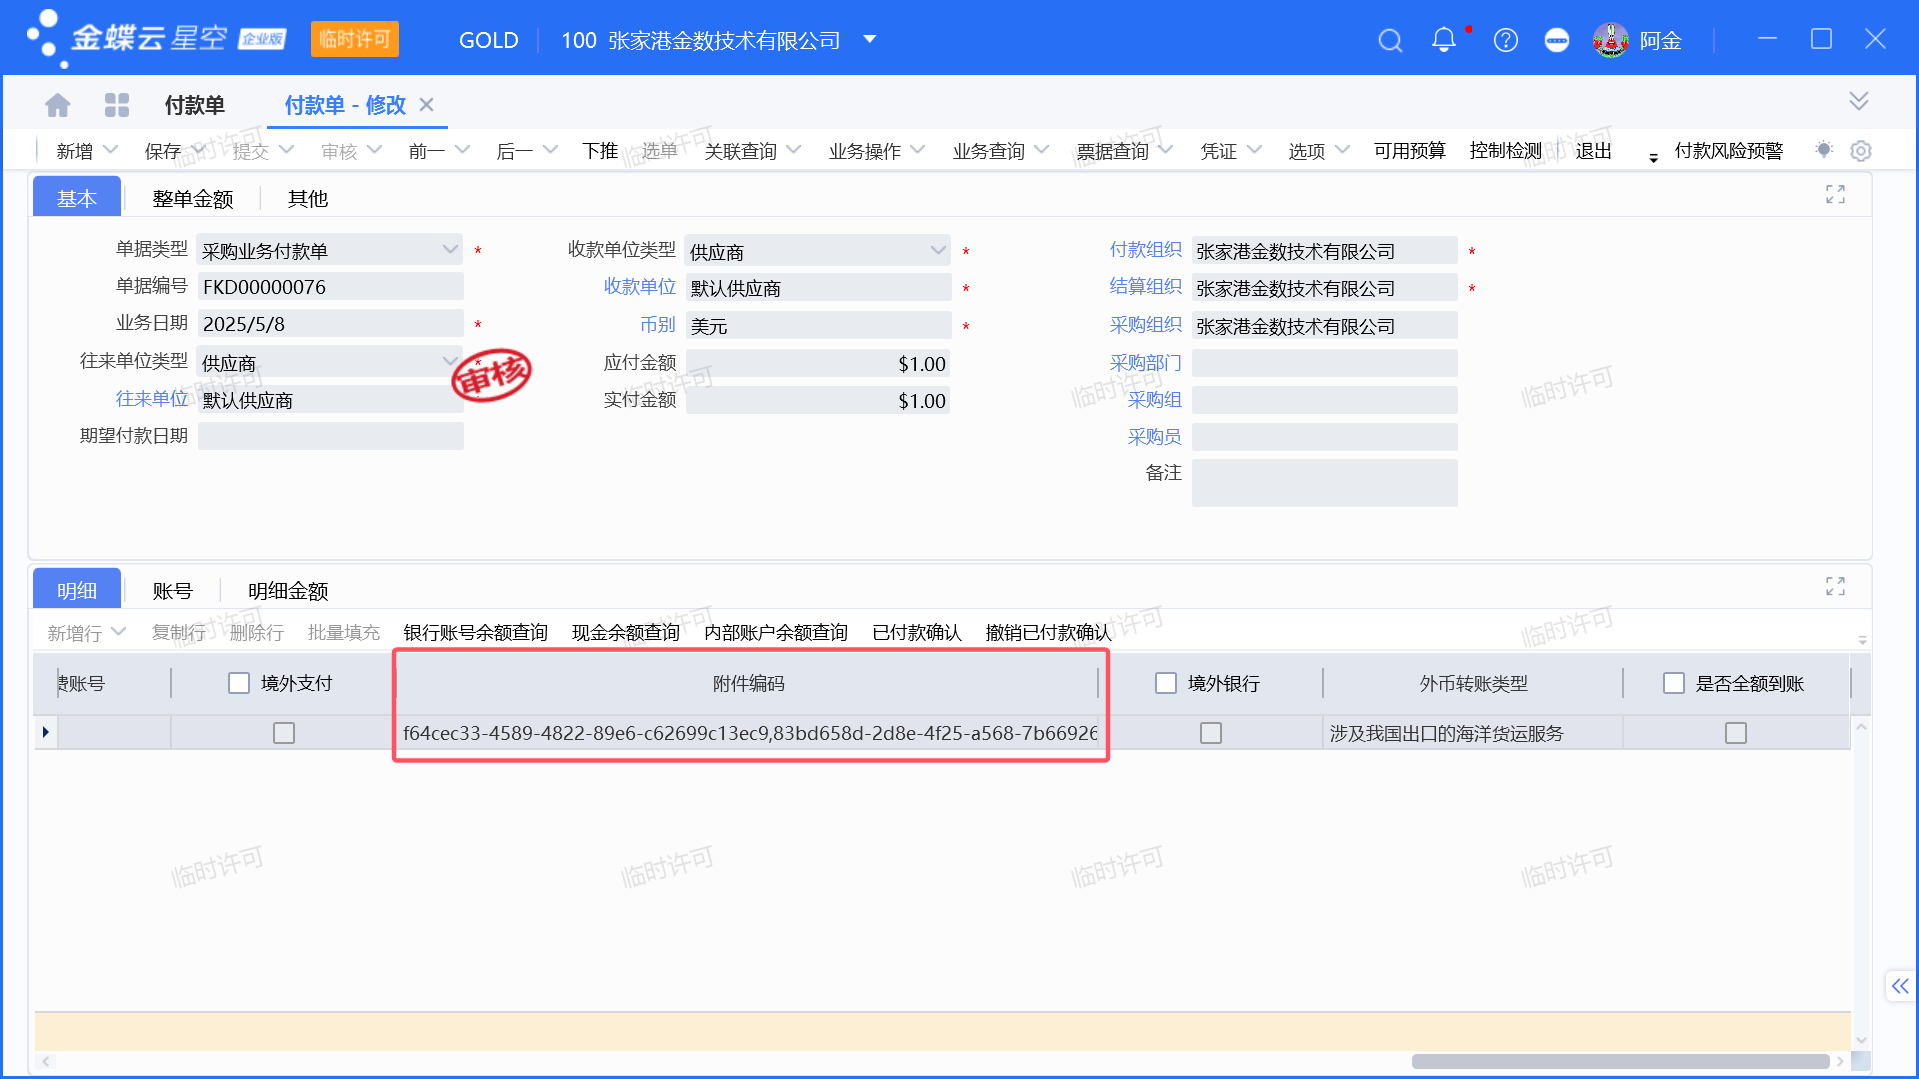Click 付款风险预警 button

(x=1728, y=151)
